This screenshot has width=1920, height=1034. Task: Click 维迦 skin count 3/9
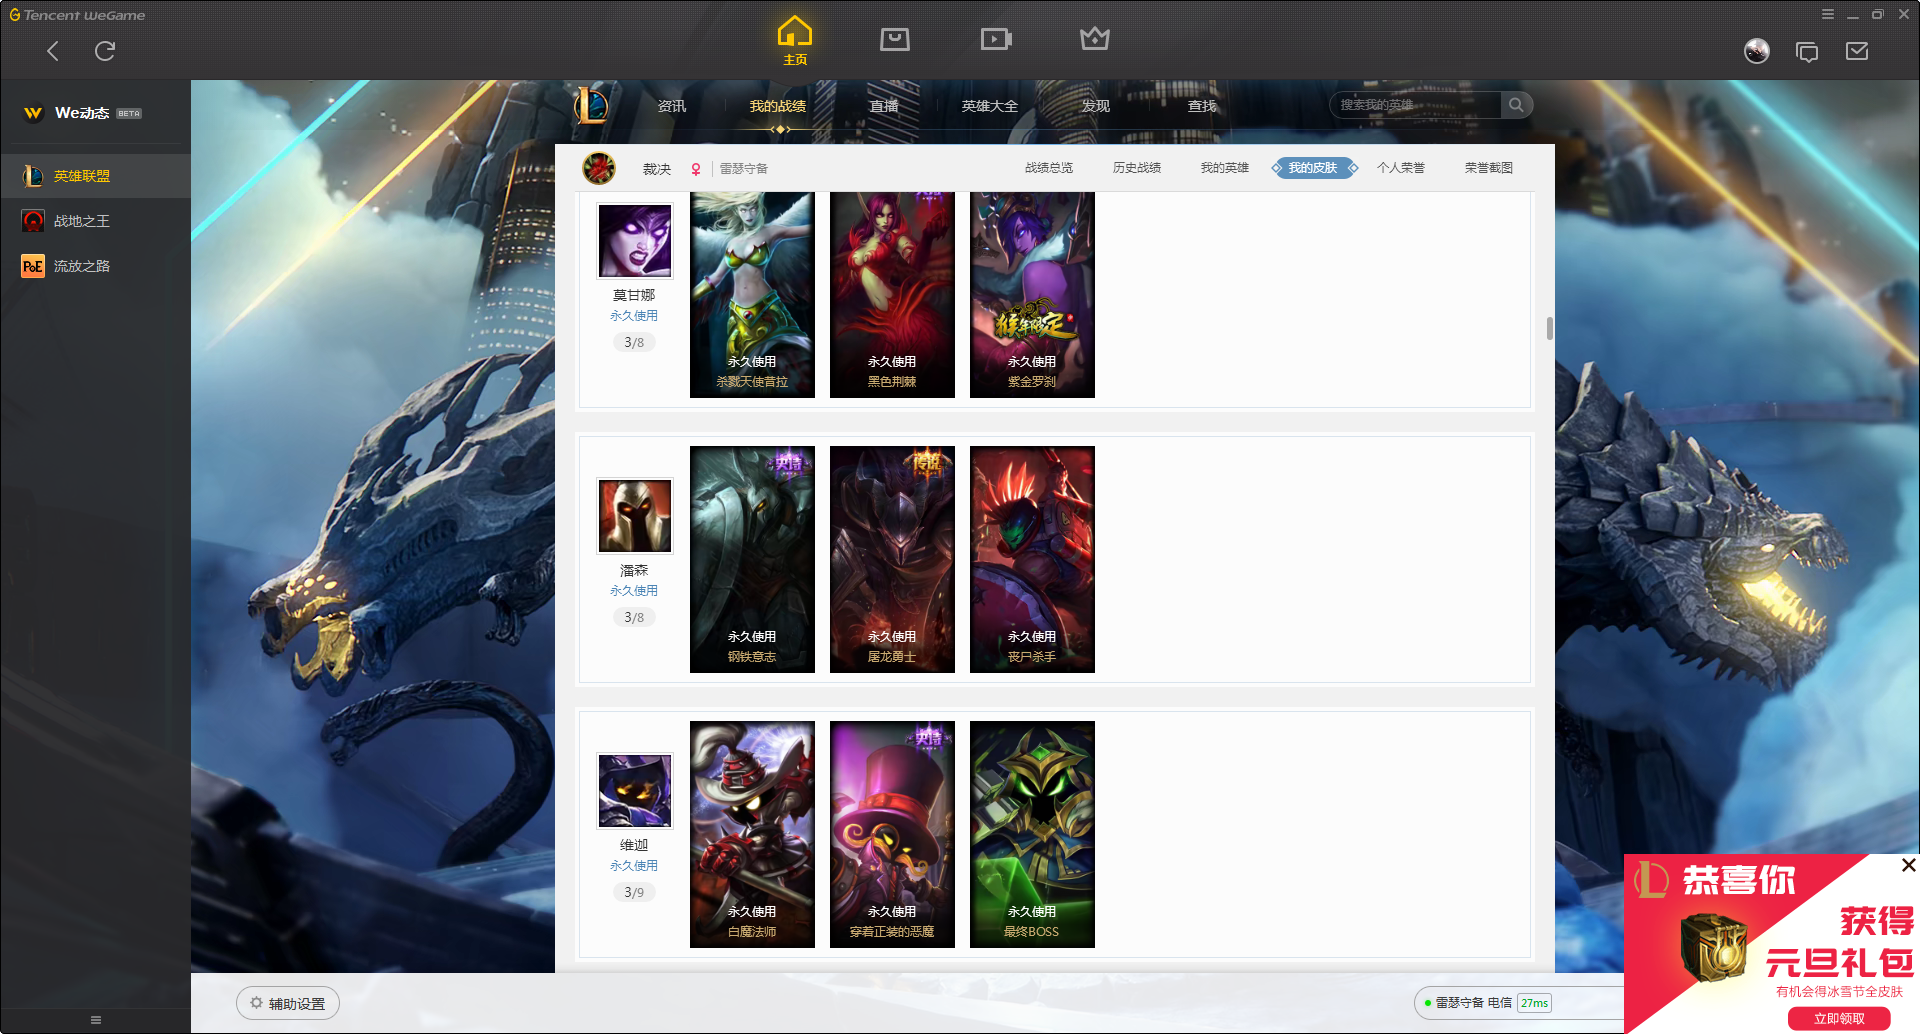coord(634,892)
